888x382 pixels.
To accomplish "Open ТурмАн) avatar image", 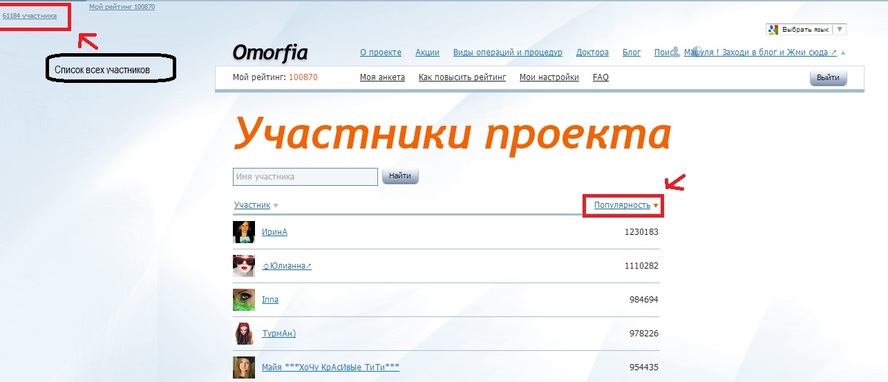I will coord(244,334).
